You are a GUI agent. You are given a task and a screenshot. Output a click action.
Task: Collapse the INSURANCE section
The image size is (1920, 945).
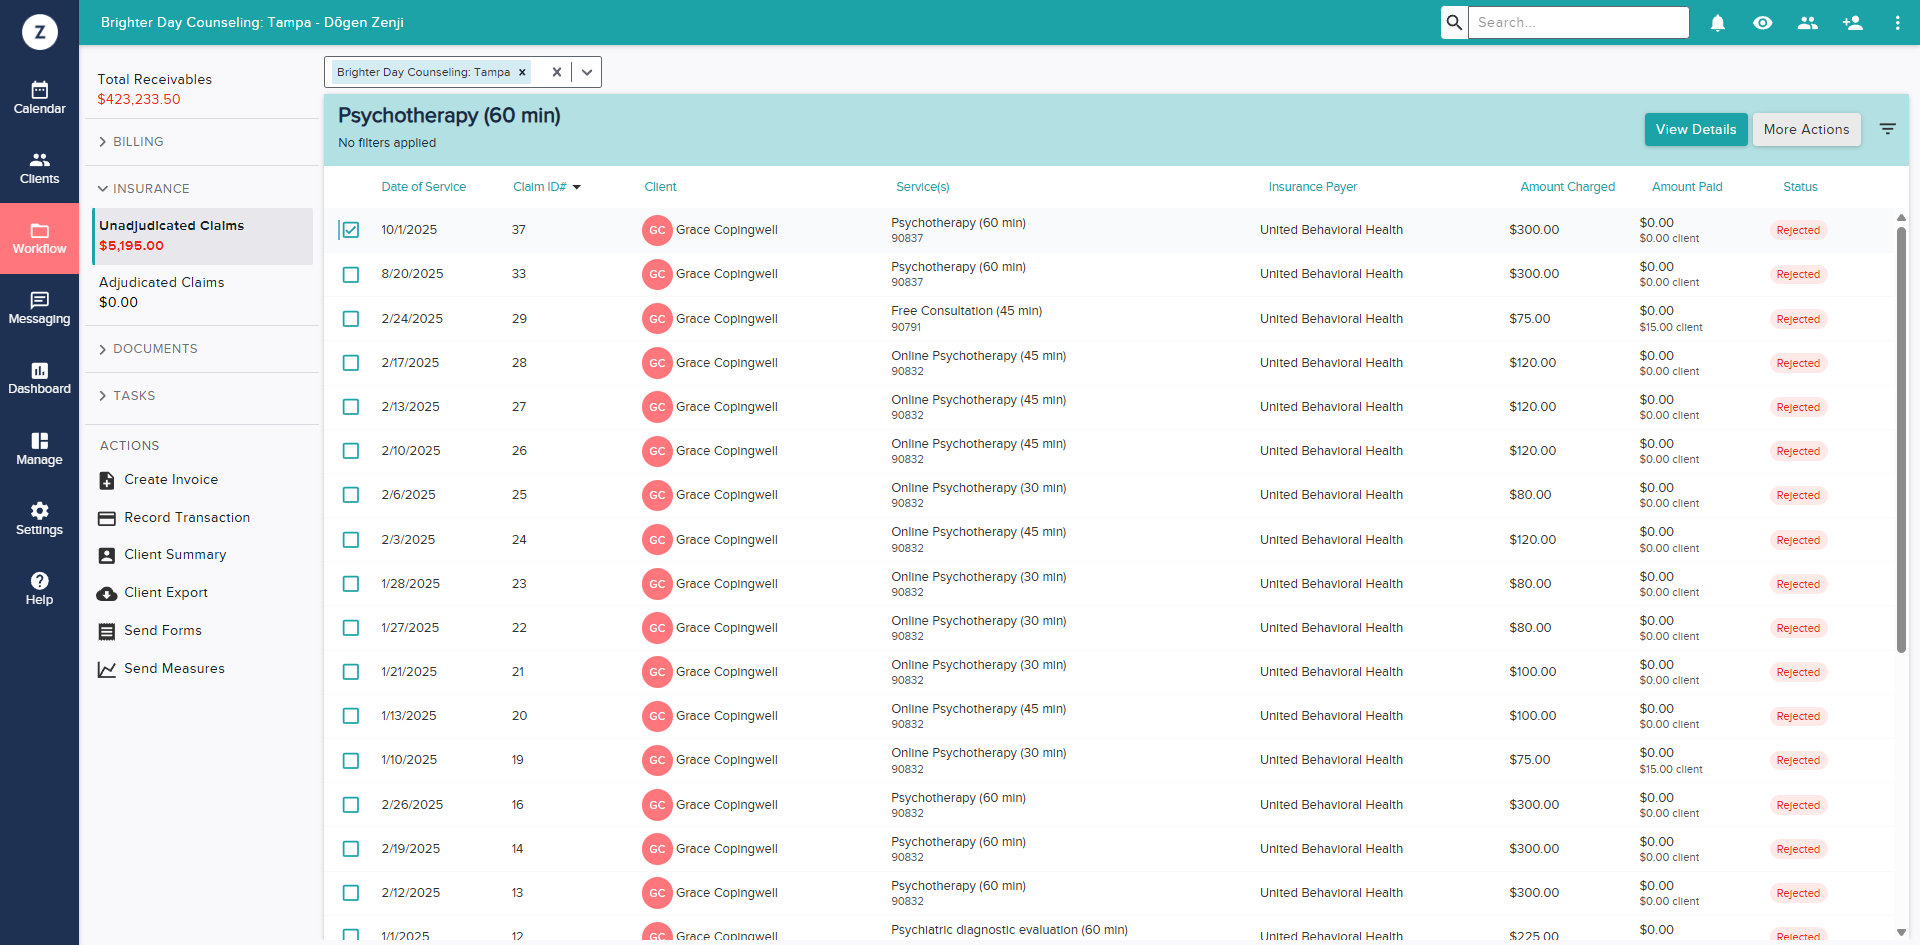pyautogui.click(x=144, y=189)
